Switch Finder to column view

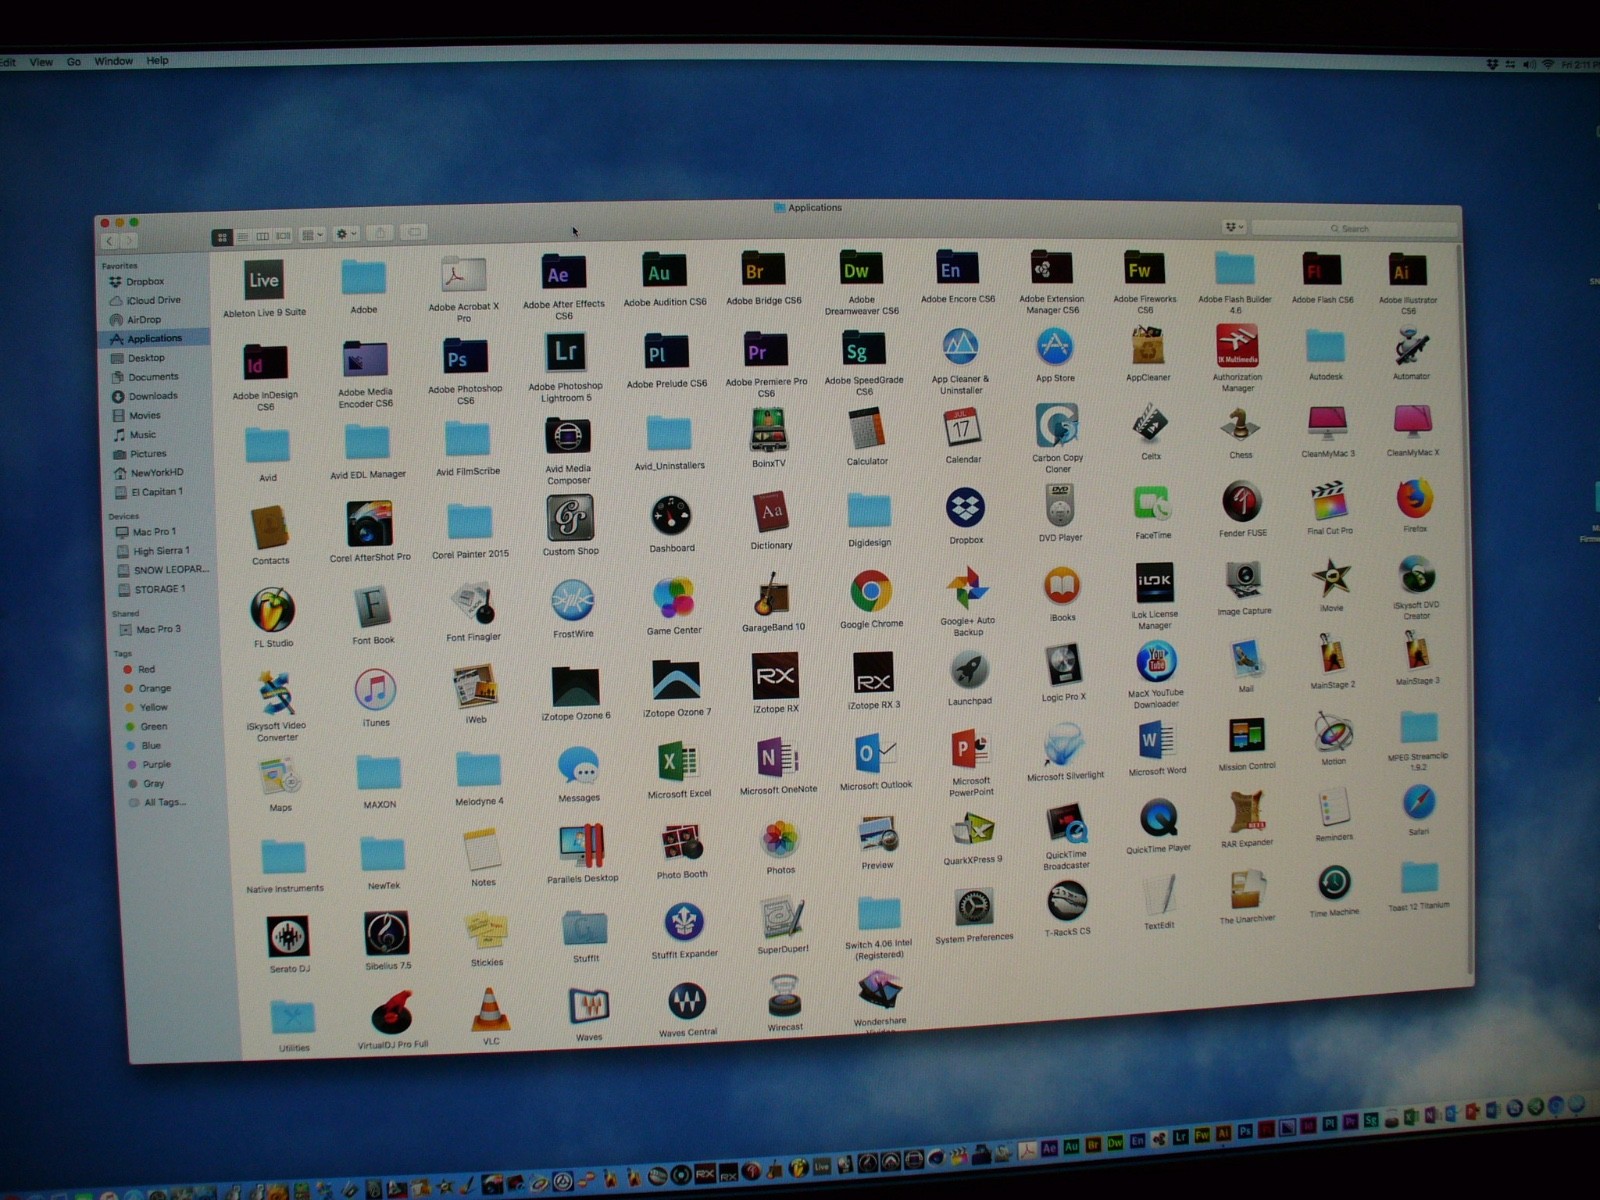(263, 237)
